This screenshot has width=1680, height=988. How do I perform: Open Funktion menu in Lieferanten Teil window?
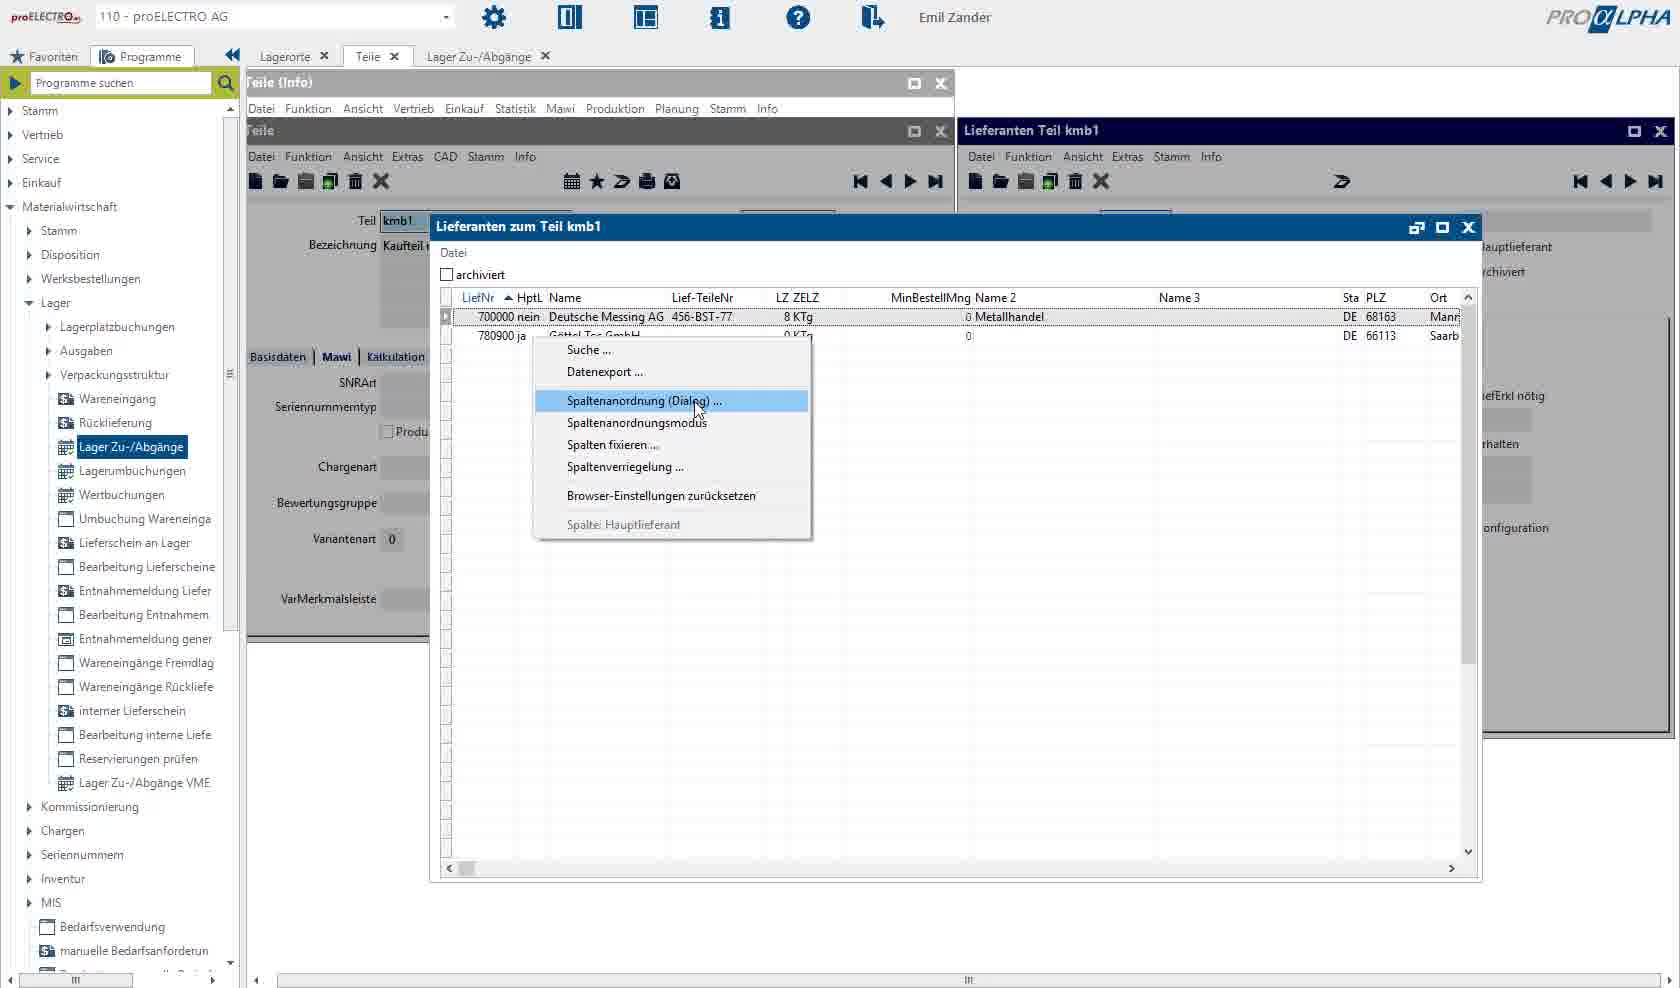click(x=1028, y=157)
